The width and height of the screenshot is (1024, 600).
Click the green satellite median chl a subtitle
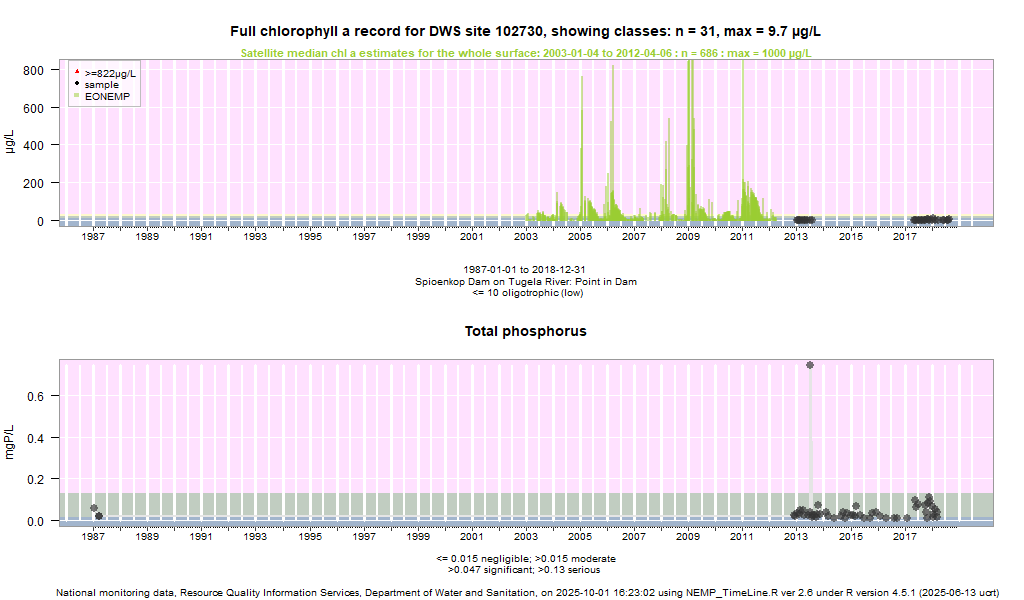point(525,53)
